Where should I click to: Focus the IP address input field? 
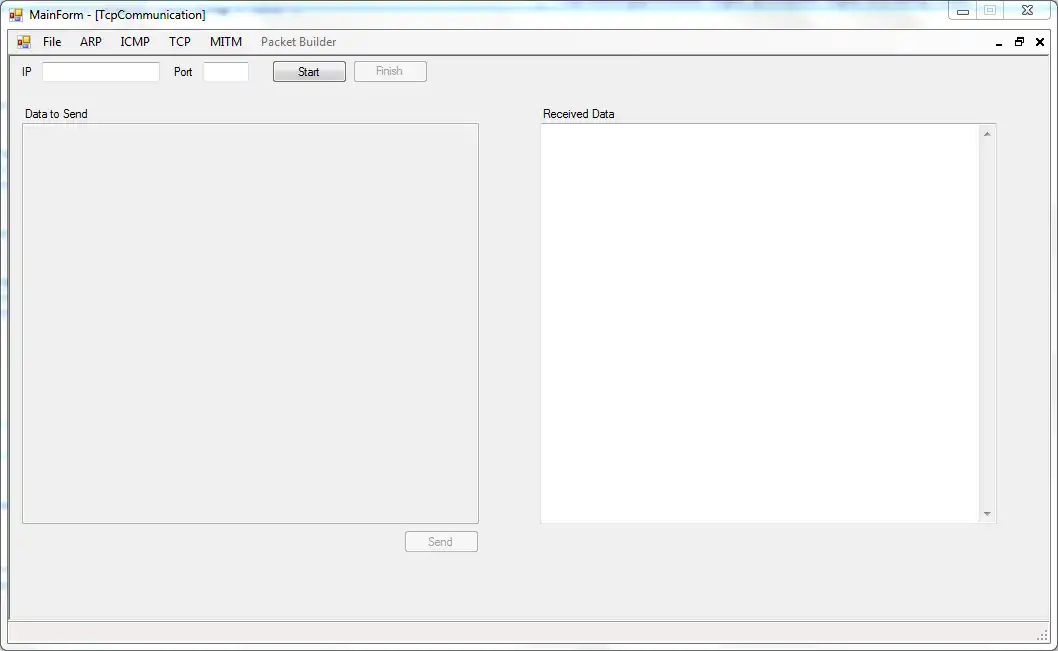click(x=101, y=72)
